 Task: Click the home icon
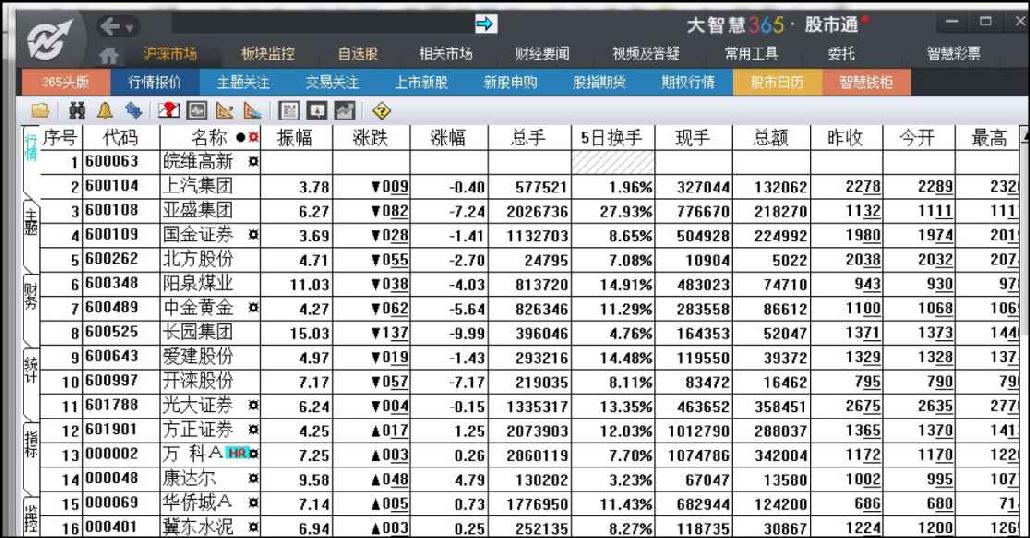(109, 56)
